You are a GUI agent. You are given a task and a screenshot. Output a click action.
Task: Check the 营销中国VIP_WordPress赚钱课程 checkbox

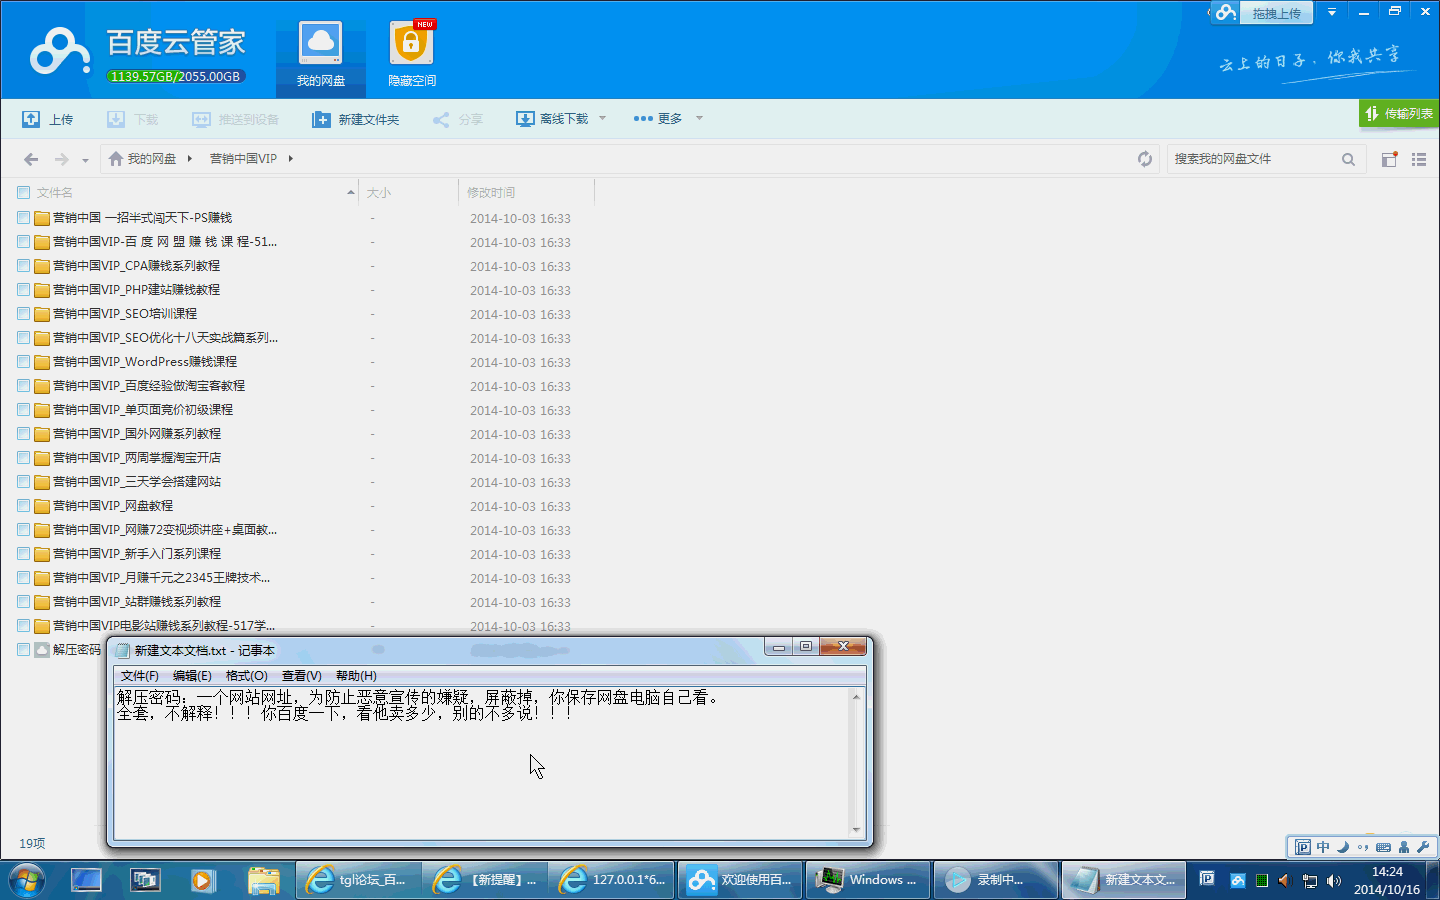23,362
